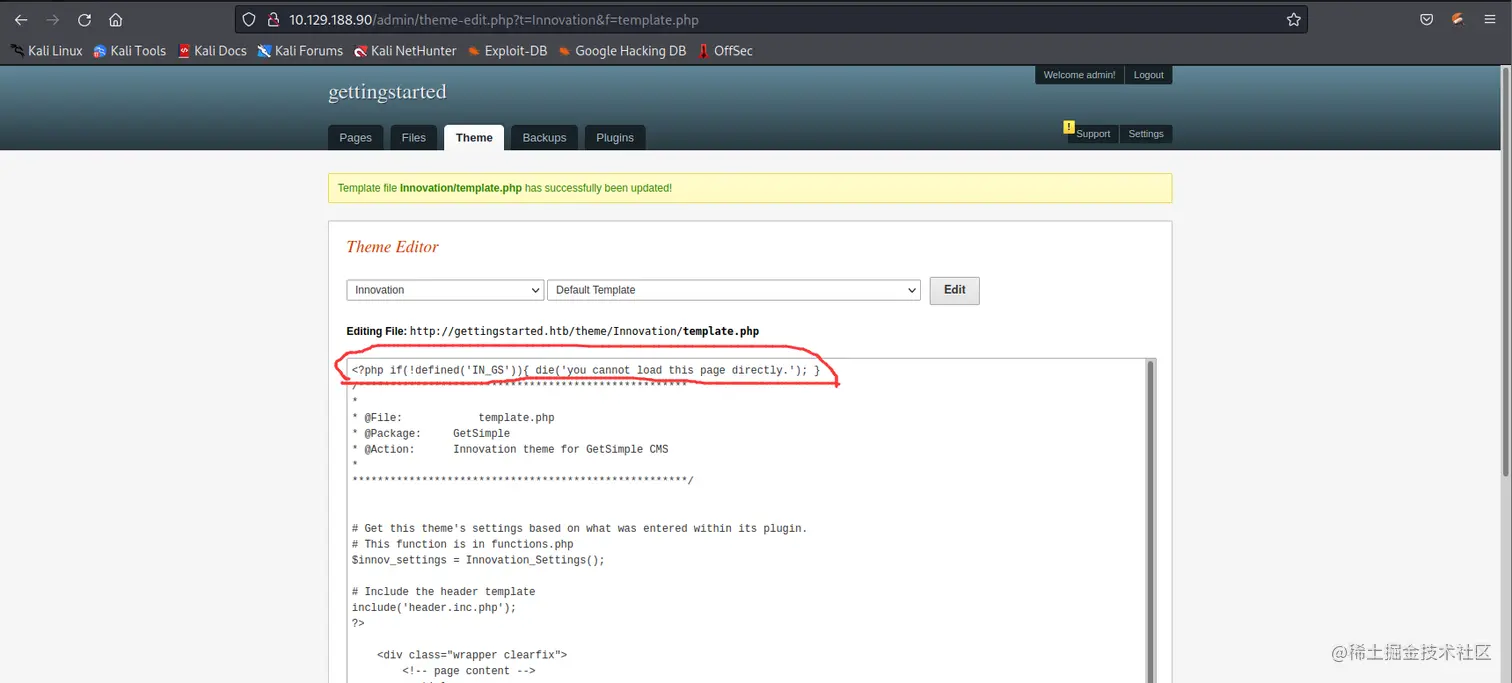Image resolution: width=1512 pixels, height=683 pixels.
Task: Open the Kali Tools bookmark
Action: 130,51
